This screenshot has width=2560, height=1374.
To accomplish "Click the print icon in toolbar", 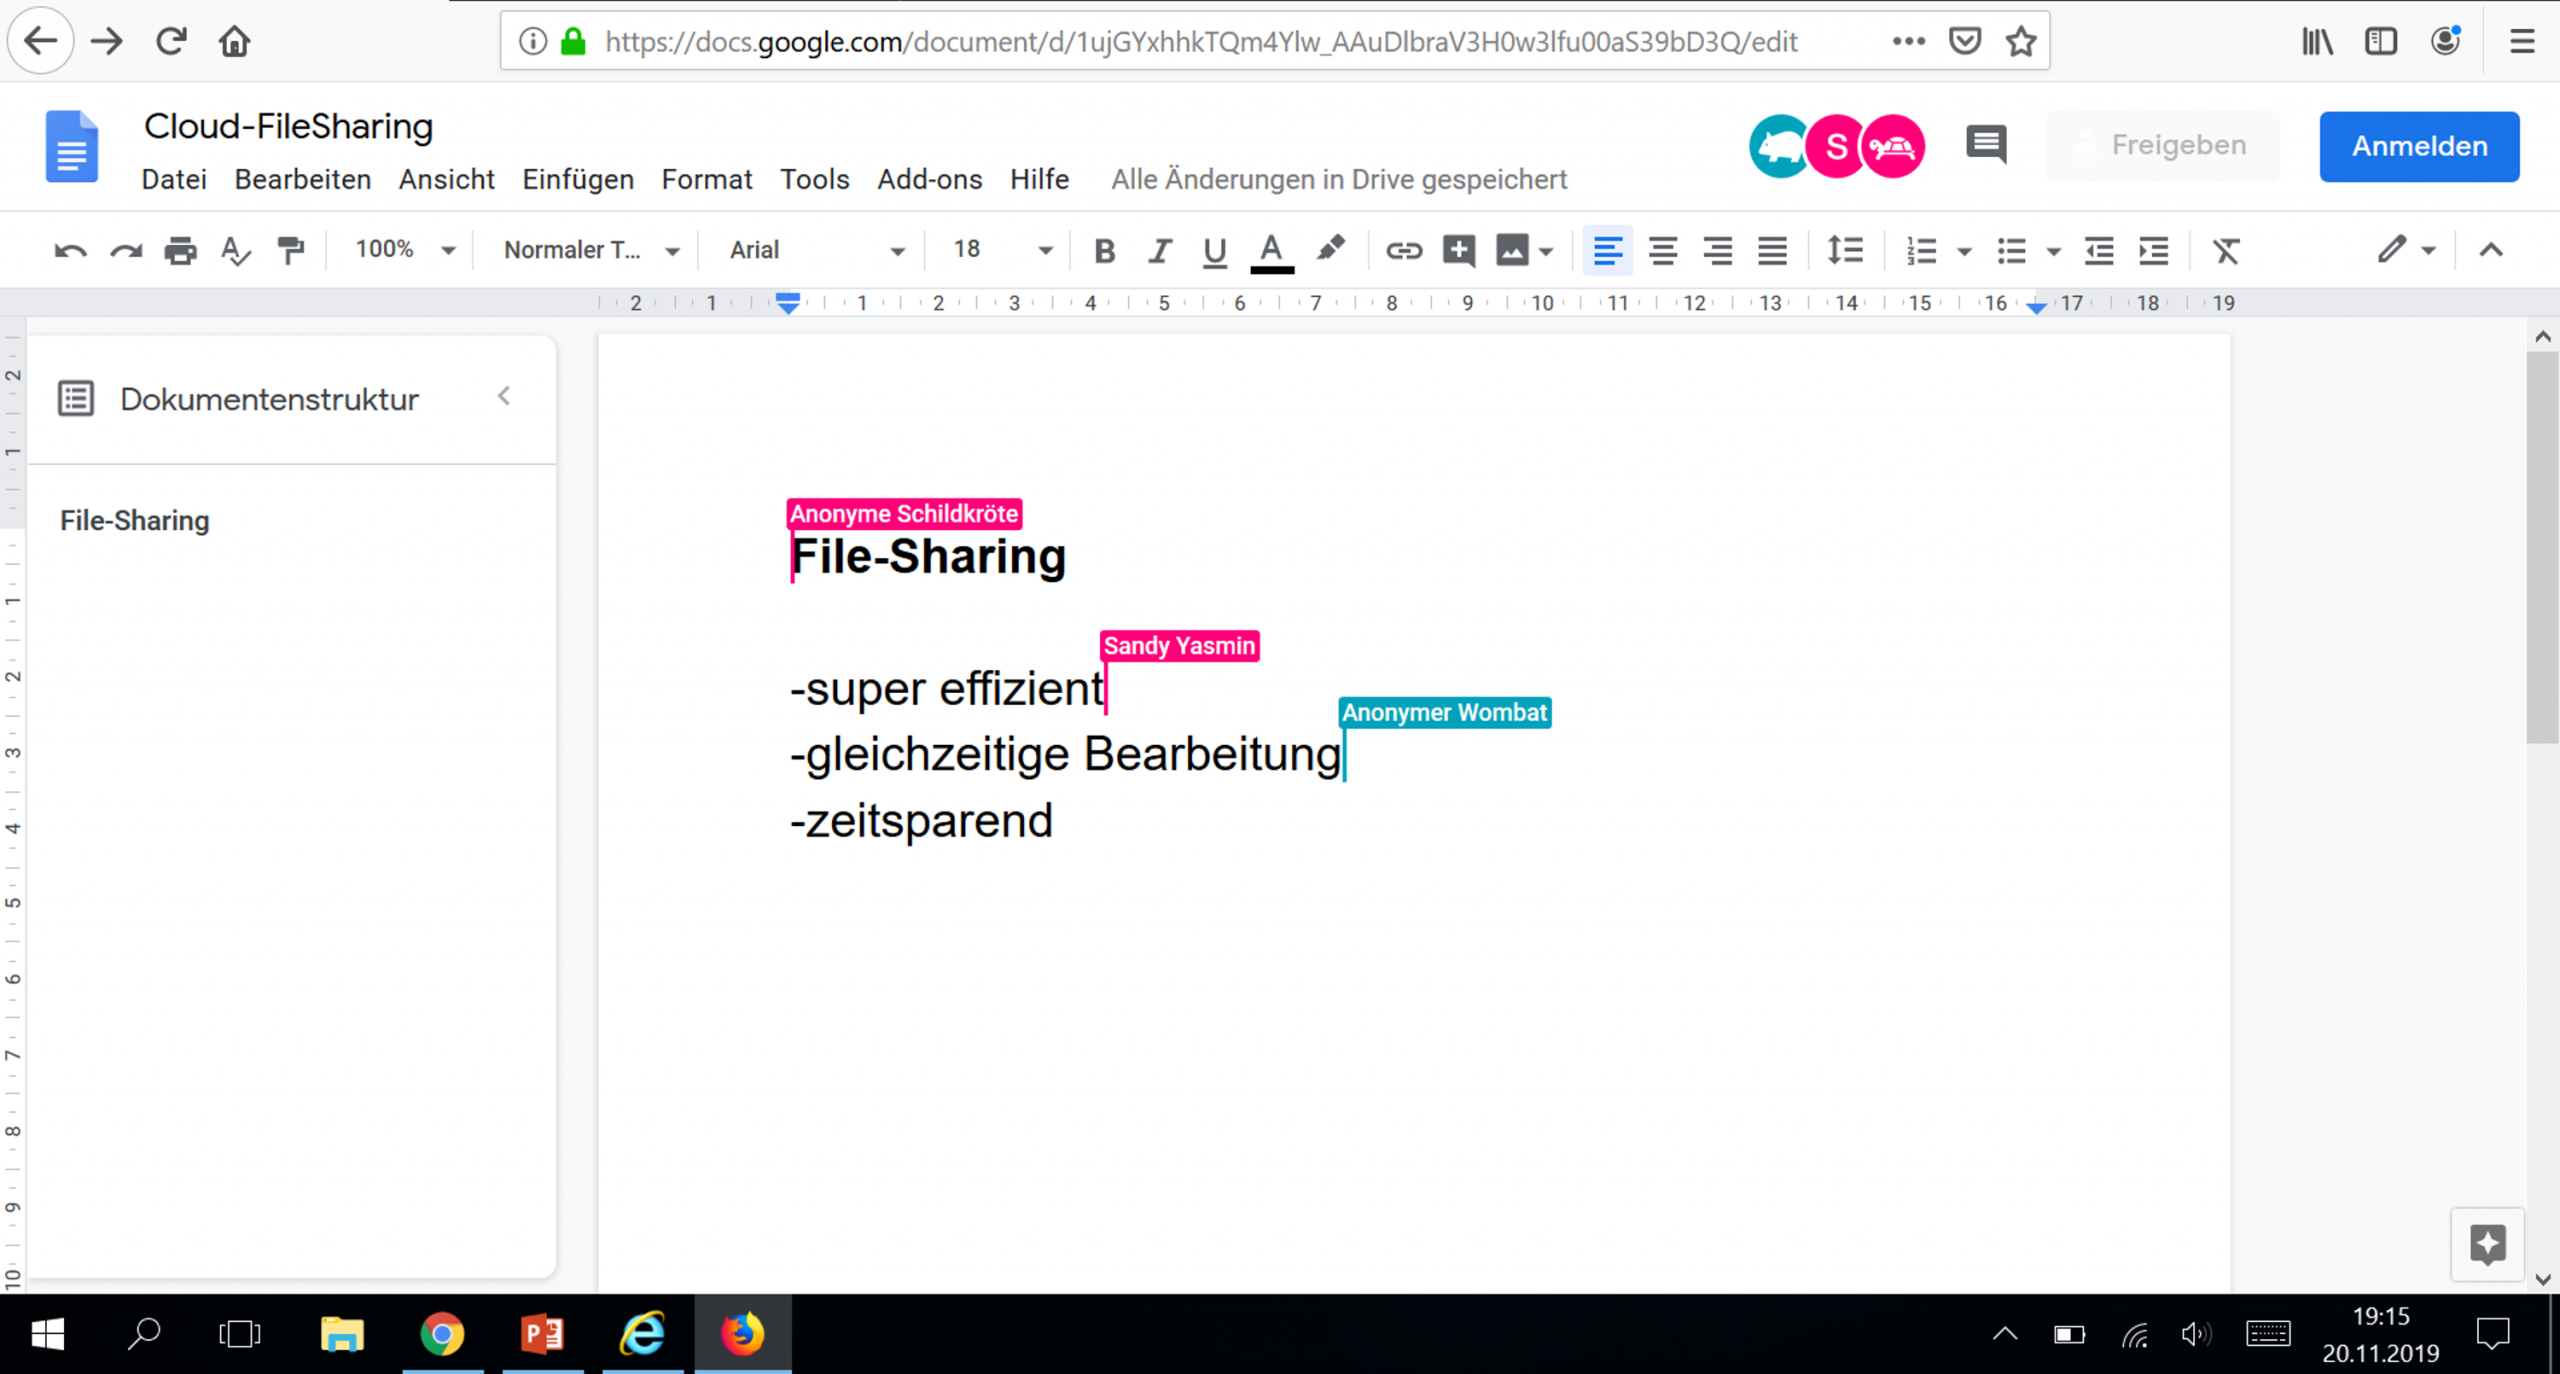I will click(180, 250).
